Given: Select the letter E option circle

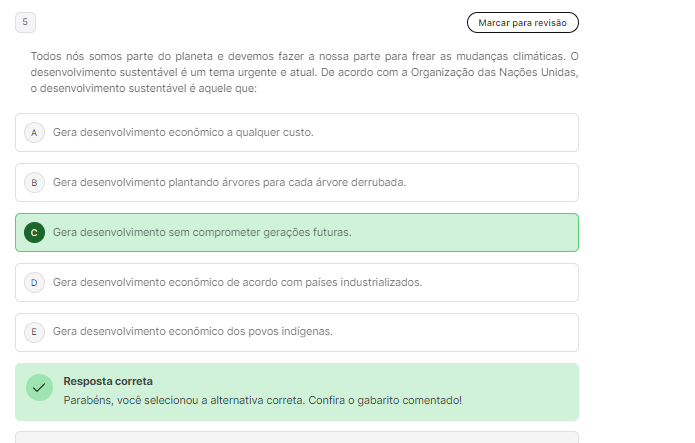Looking at the screenshot, I should (x=34, y=332).
